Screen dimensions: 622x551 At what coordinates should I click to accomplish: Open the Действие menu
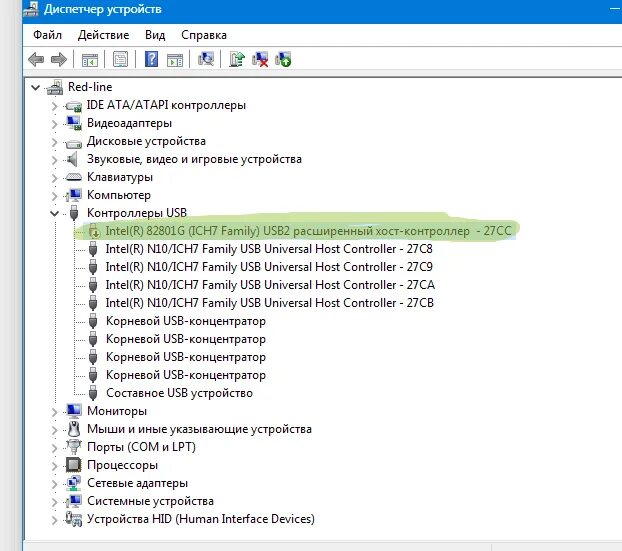103,35
